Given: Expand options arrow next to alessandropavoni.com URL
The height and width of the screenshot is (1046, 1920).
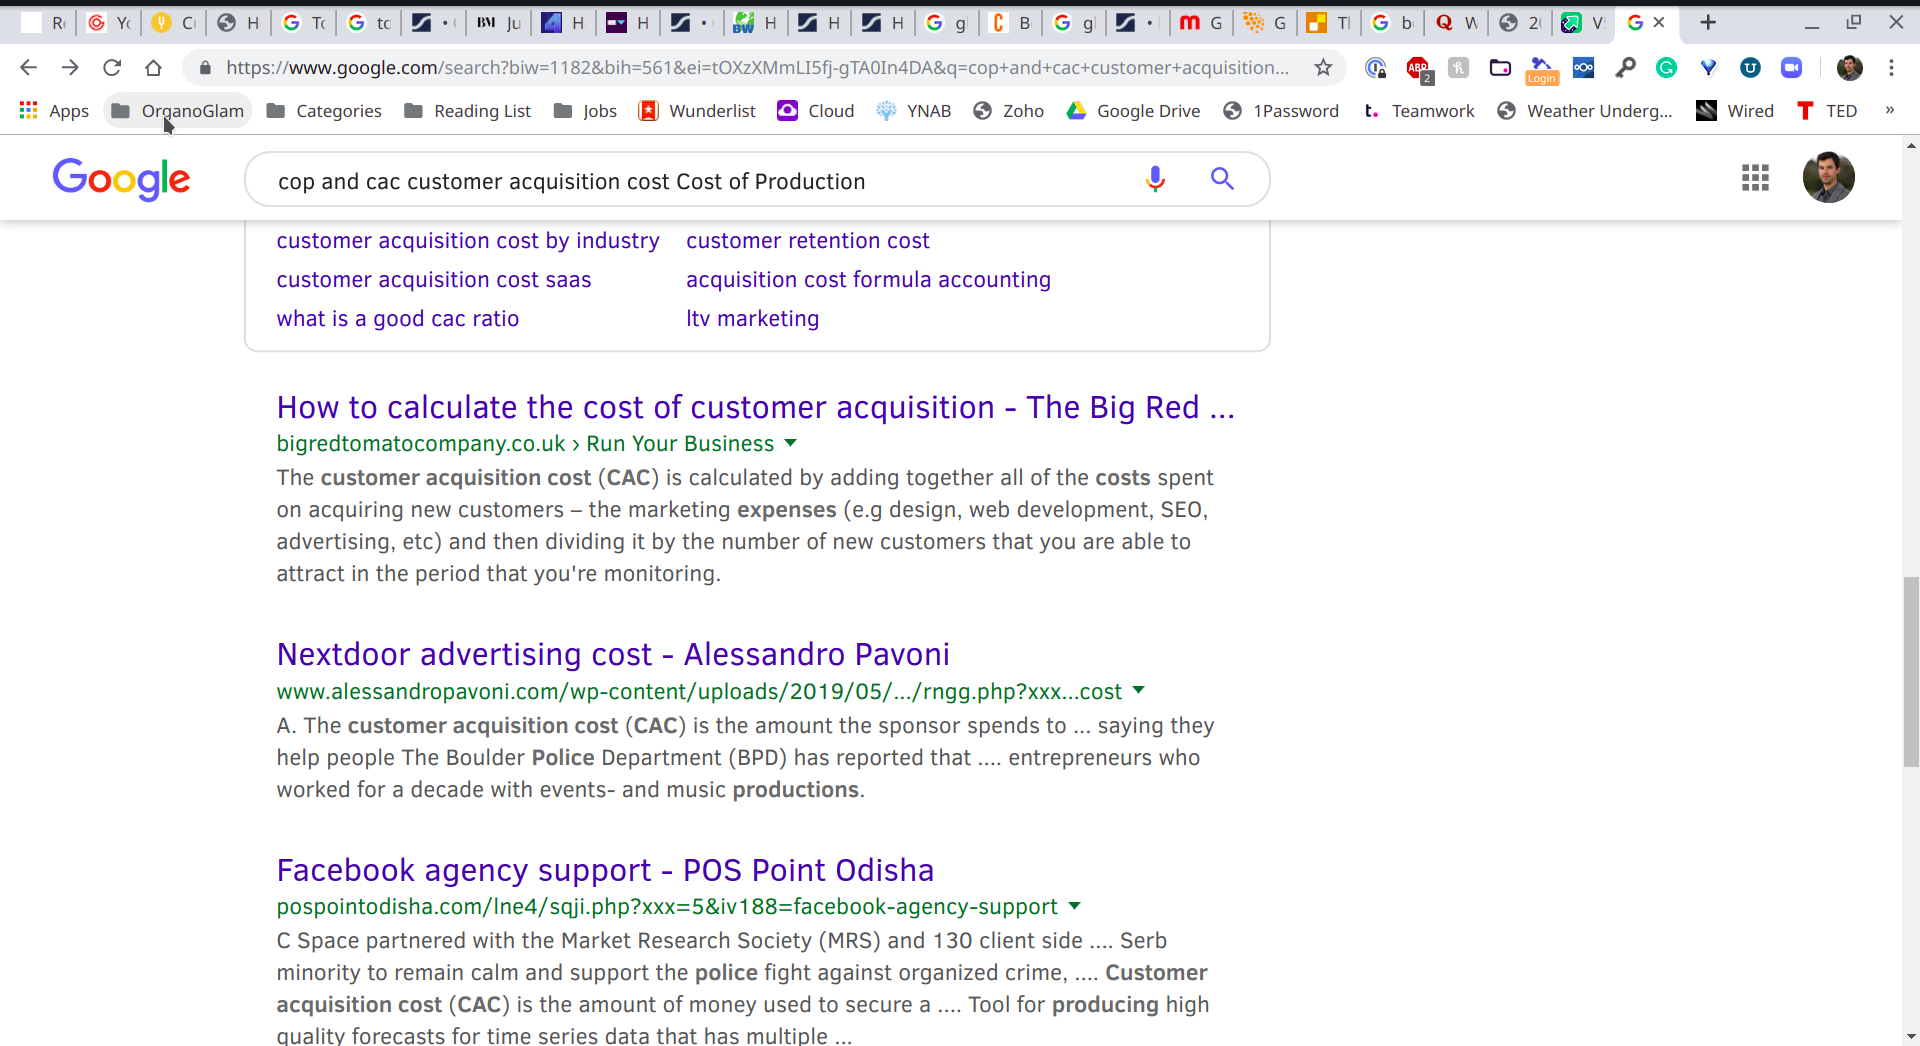Looking at the screenshot, I should pos(1138,690).
